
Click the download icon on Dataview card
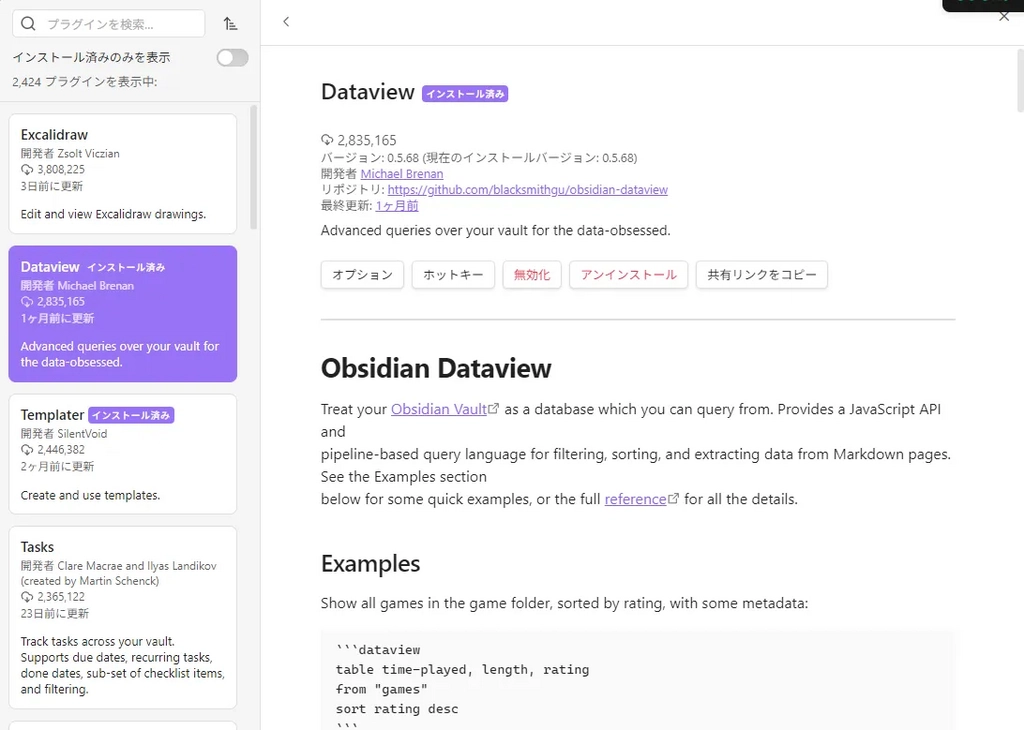click(x=27, y=302)
